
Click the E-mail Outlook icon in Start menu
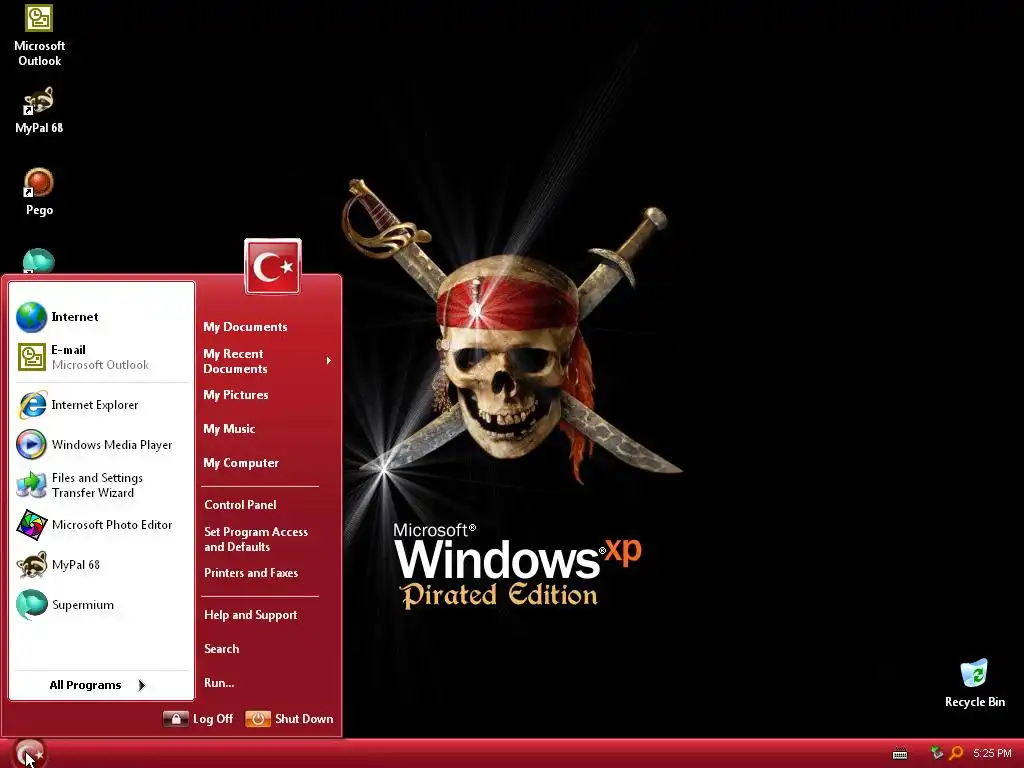[31, 357]
